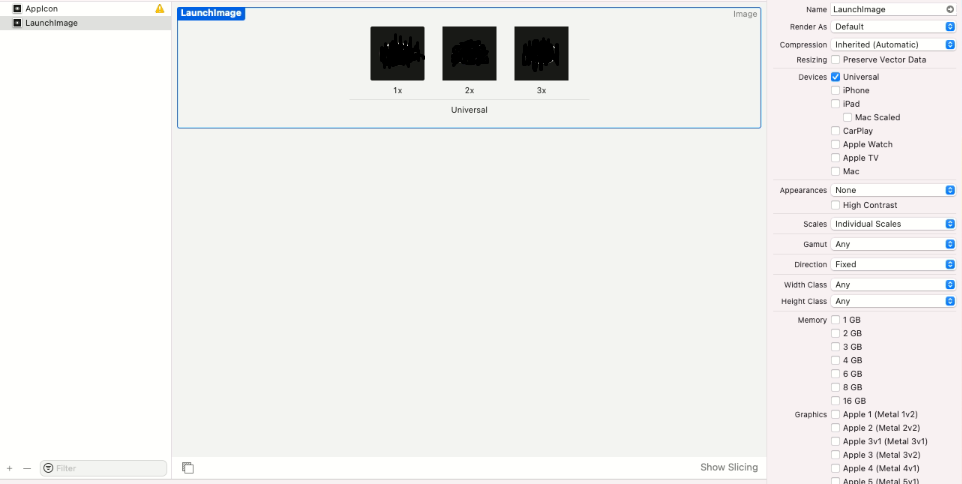This screenshot has height=484, width=962.
Task: Check Apple 3v1 (Metal 3v1) graphics
Action: 836,441
